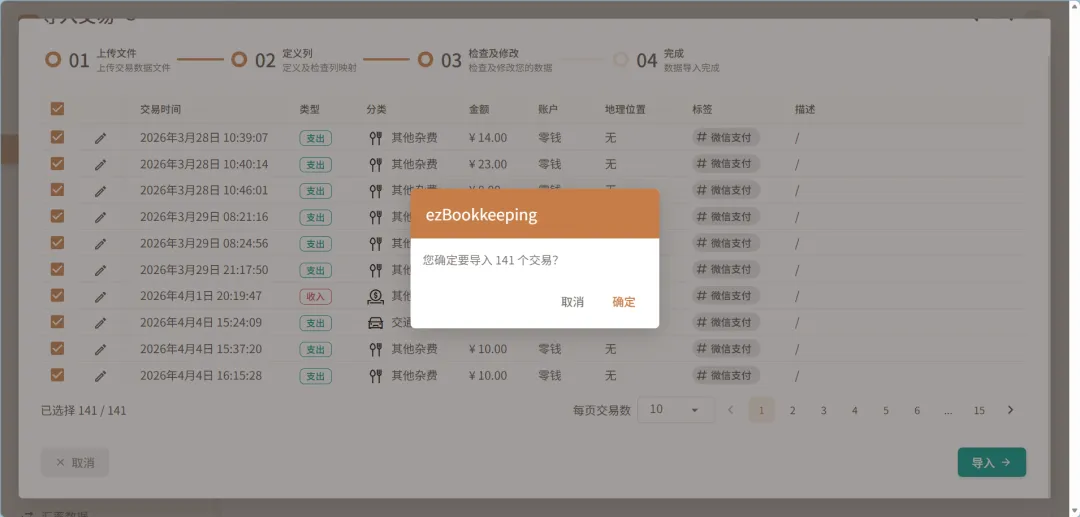Viewport: 1080px width, 517px height.
Task: Uncheck the row dated 2026年4月4日 16:15:28
Action: [57, 375]
